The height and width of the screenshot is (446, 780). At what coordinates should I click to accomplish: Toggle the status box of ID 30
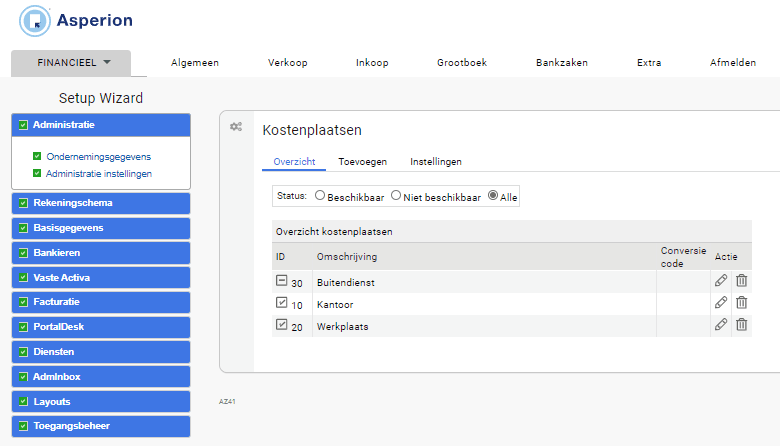pos(282,280)
